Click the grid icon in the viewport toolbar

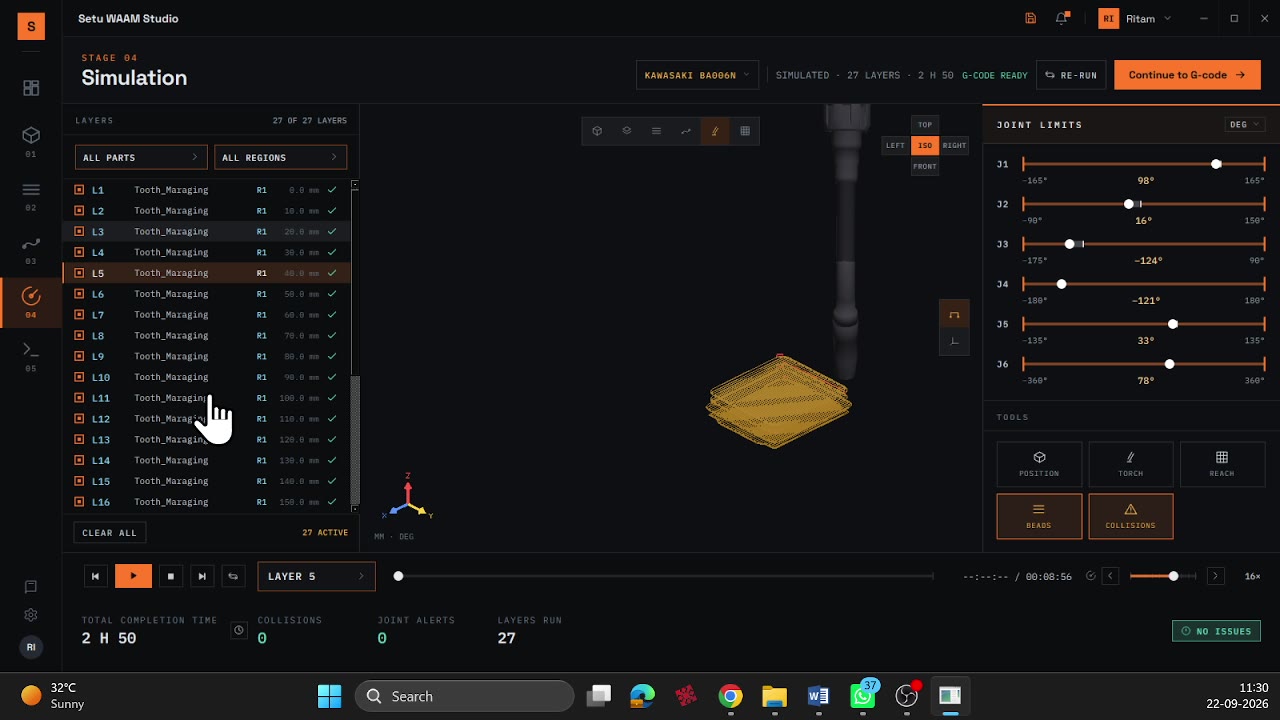point(745,131)
